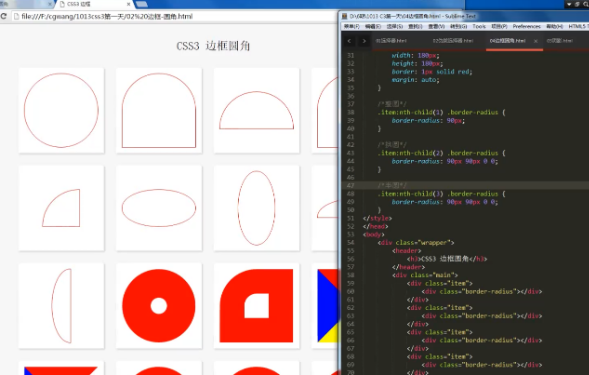
Task: Open the 帮助(H) menu in Sublime Text
Action: (554, 26)
